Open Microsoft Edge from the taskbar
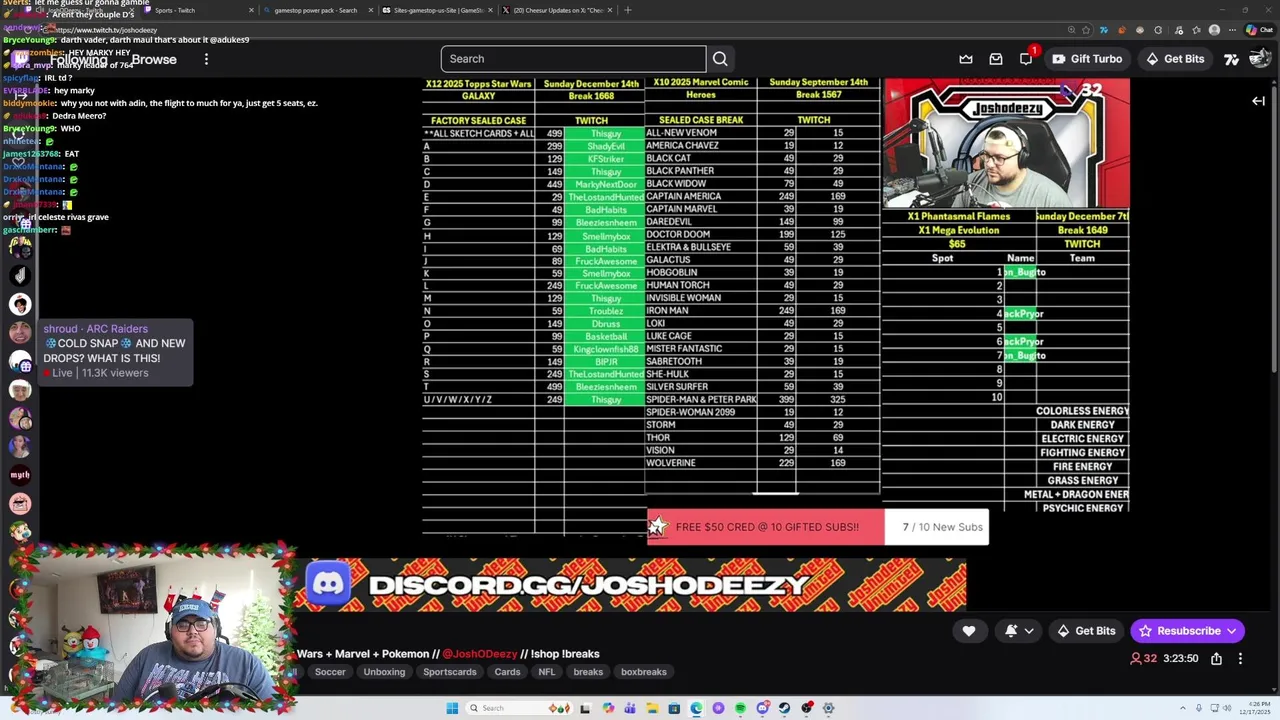The image size is (1280, 720). click(x=696, y=708)
